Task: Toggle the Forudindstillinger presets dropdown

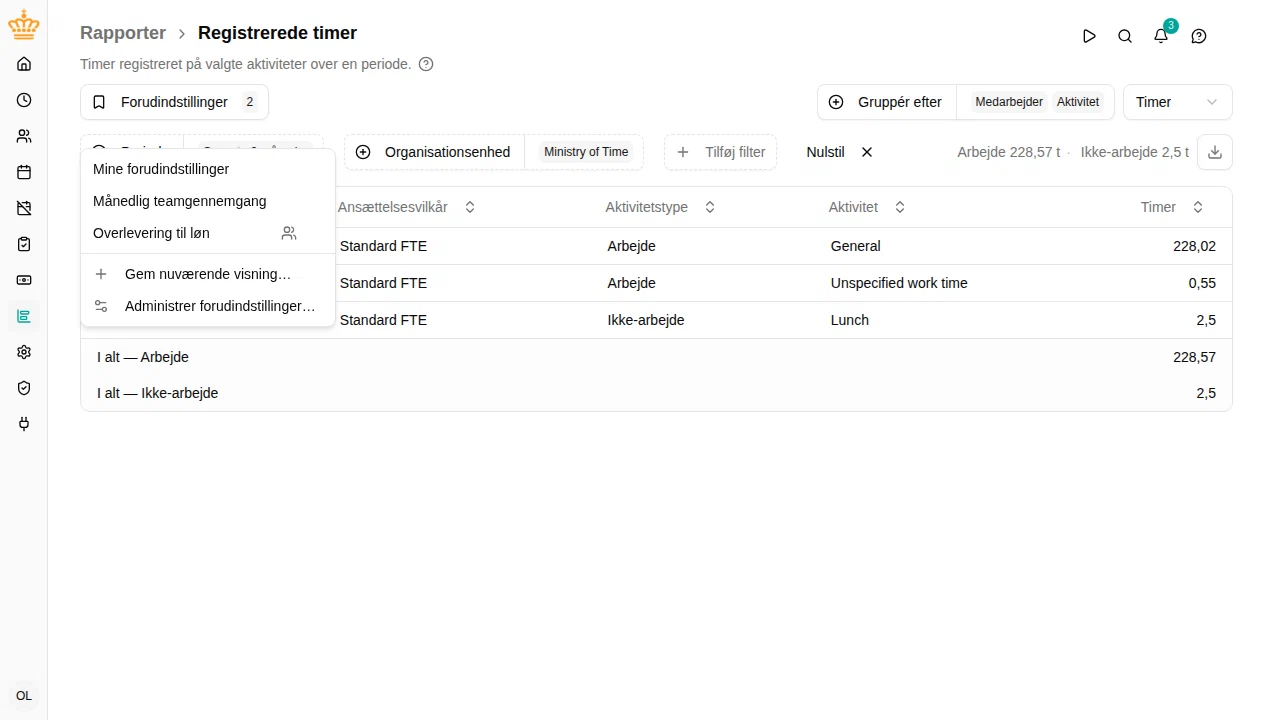Action: 174,102
